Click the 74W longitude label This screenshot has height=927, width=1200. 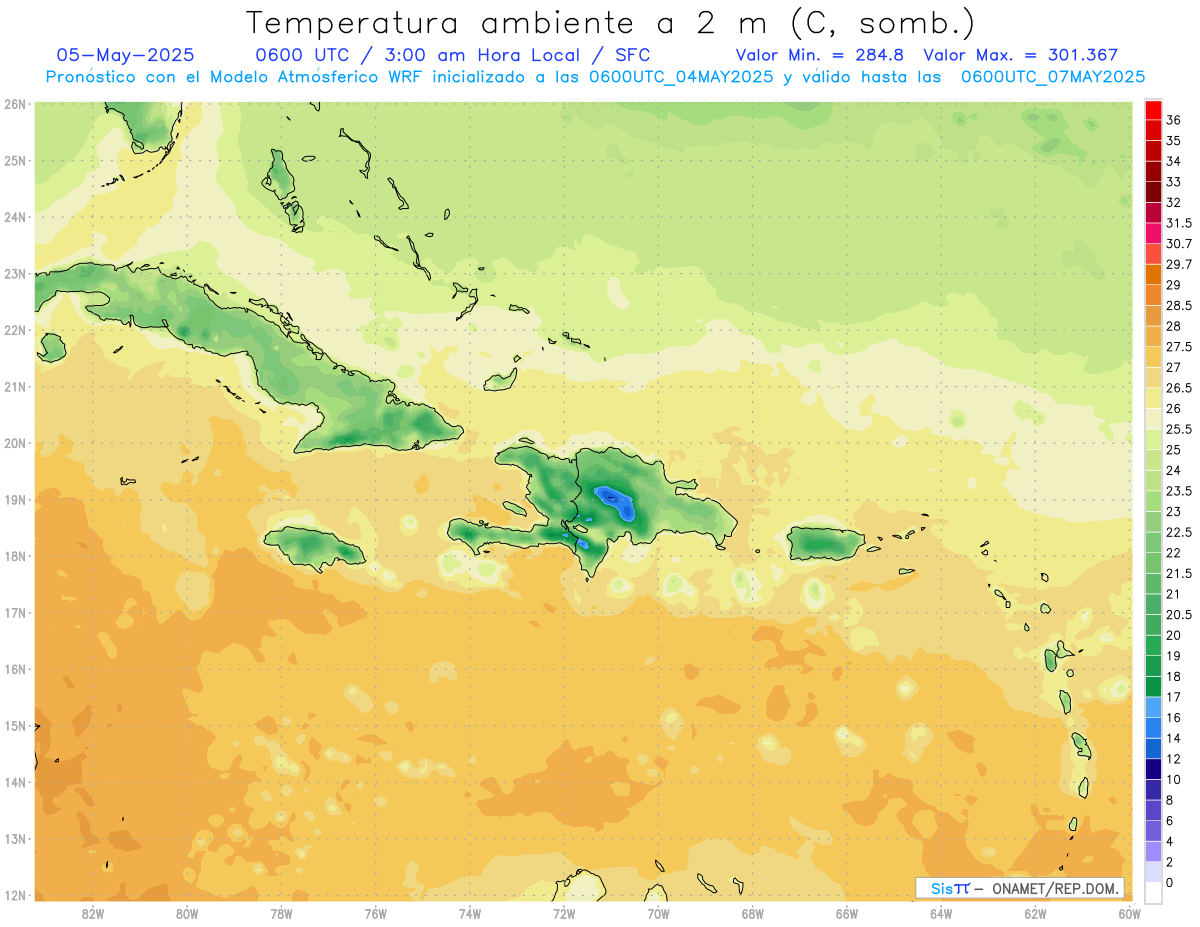pyautogui.click(x=470, y=914)
